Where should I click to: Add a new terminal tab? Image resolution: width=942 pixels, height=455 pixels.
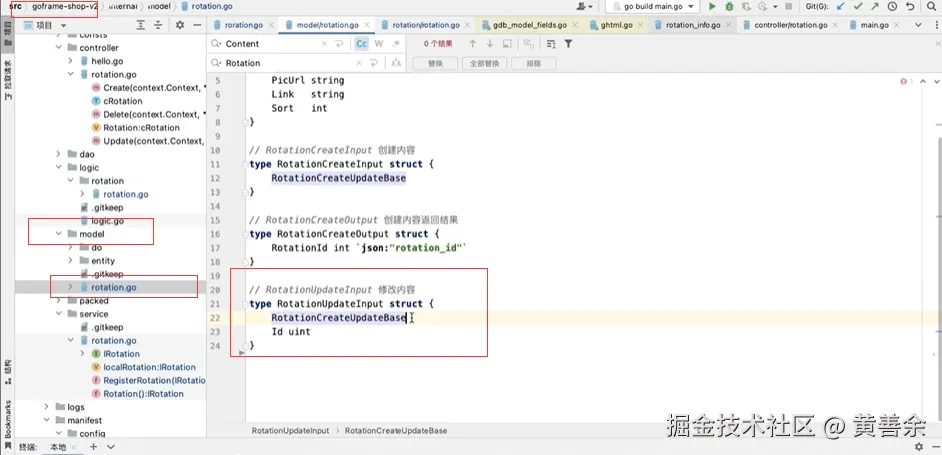93,447
